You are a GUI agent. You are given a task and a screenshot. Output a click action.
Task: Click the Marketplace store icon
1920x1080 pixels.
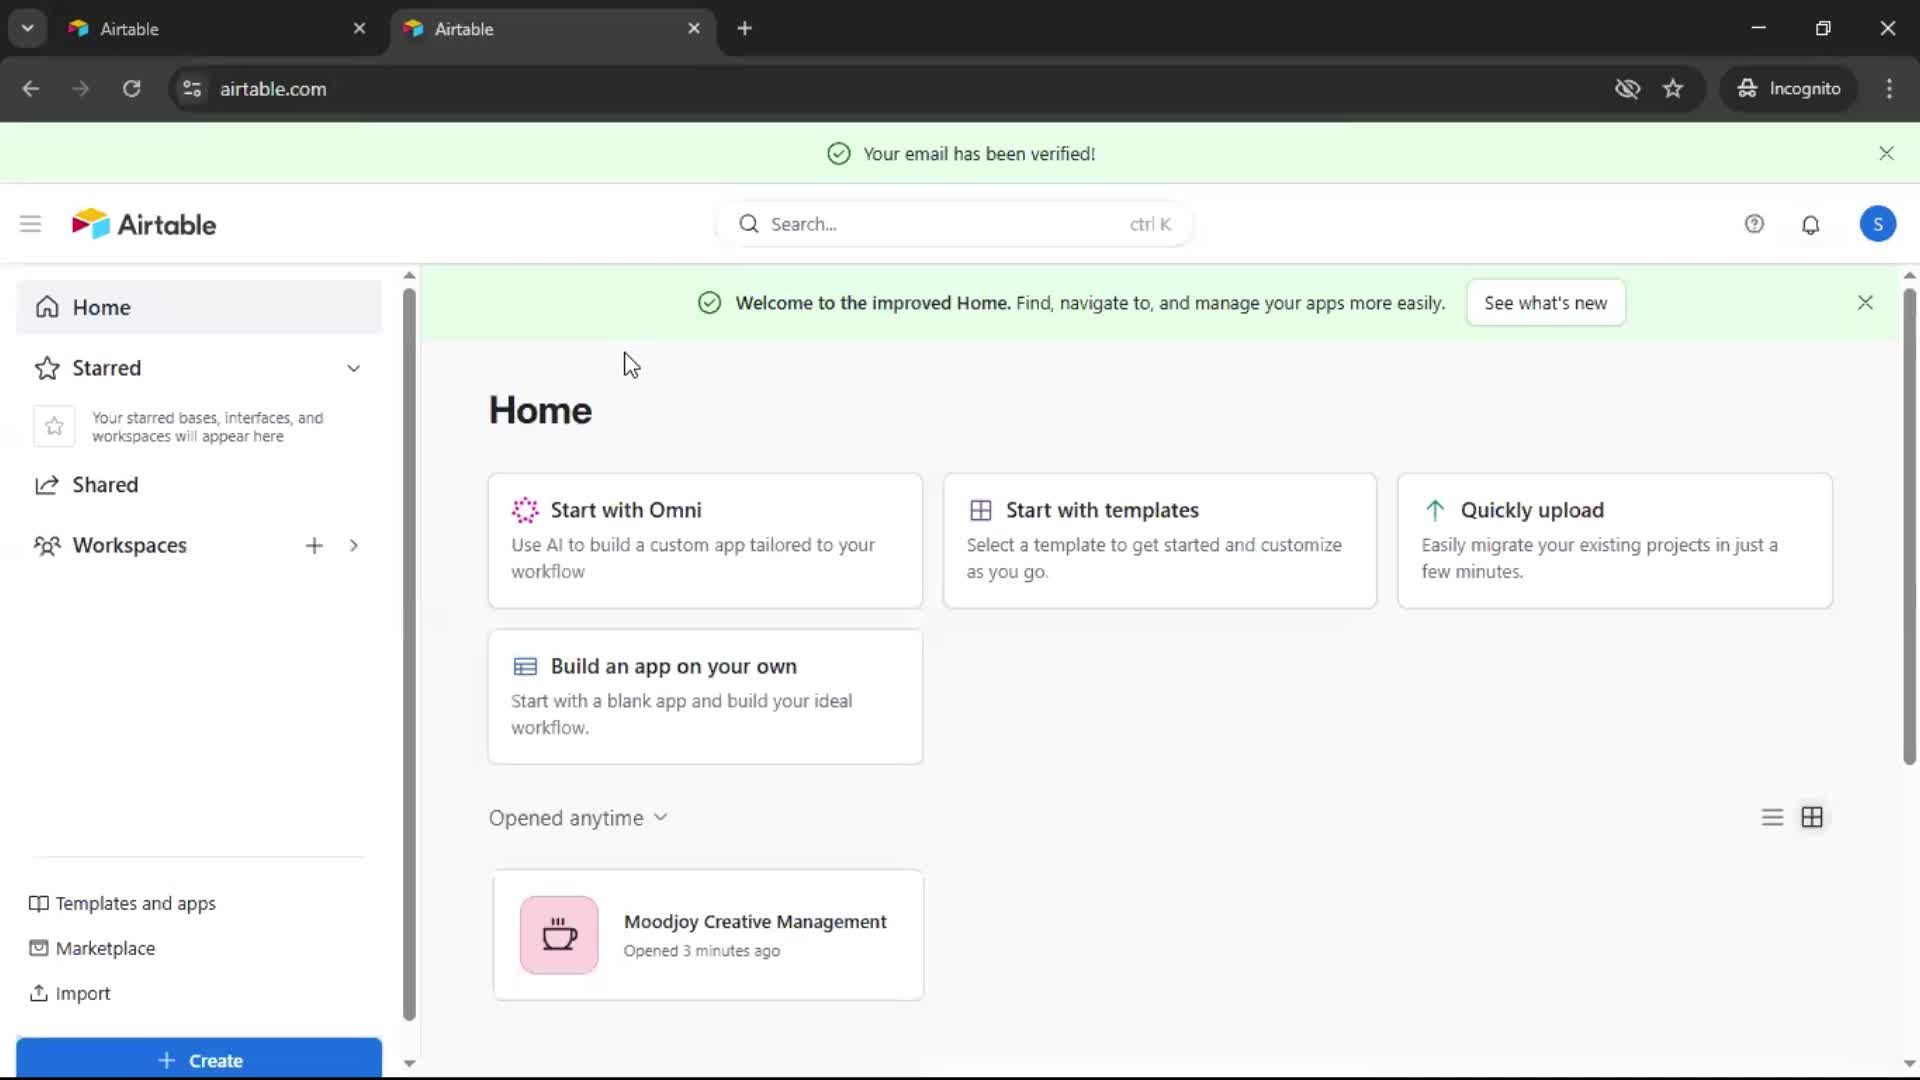pos(38,948)
